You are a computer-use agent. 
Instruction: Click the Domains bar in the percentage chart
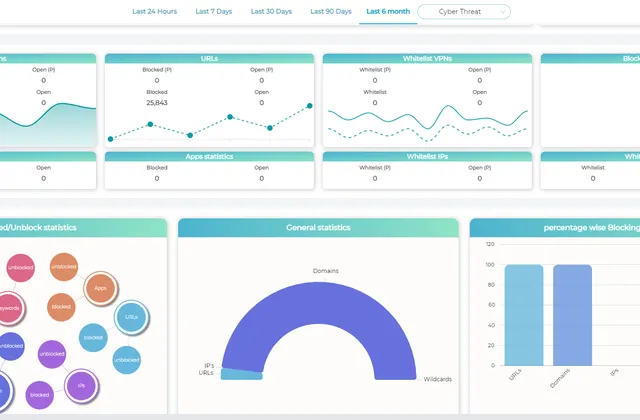click(x=572, y=315)
